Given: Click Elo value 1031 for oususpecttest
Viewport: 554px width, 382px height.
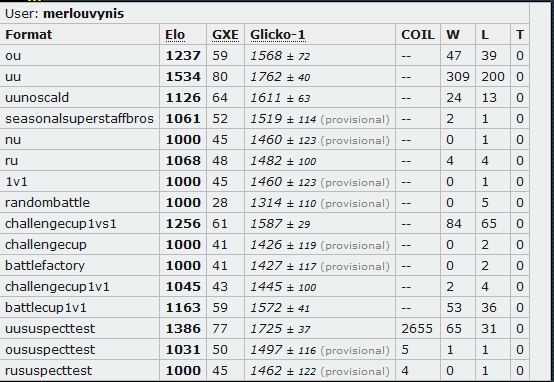Looking at the screenshot, I should tap(183, 349).
